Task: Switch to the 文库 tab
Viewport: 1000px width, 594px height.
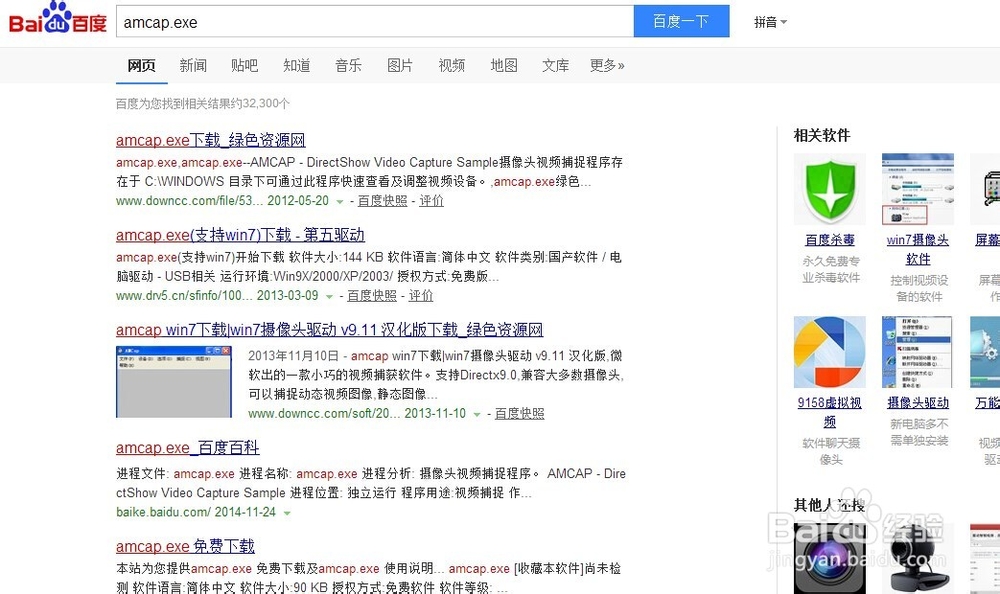Action: pos(555,65)
